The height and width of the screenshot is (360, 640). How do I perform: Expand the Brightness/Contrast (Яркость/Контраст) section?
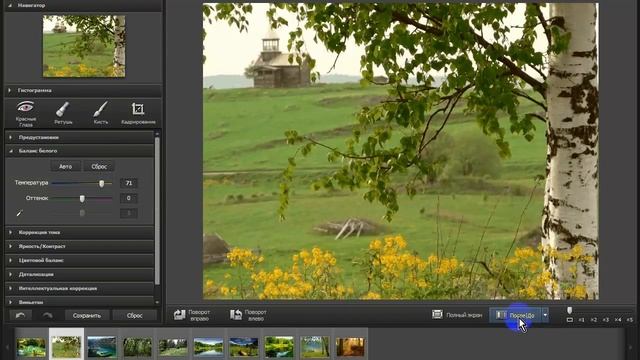point(80,247)
